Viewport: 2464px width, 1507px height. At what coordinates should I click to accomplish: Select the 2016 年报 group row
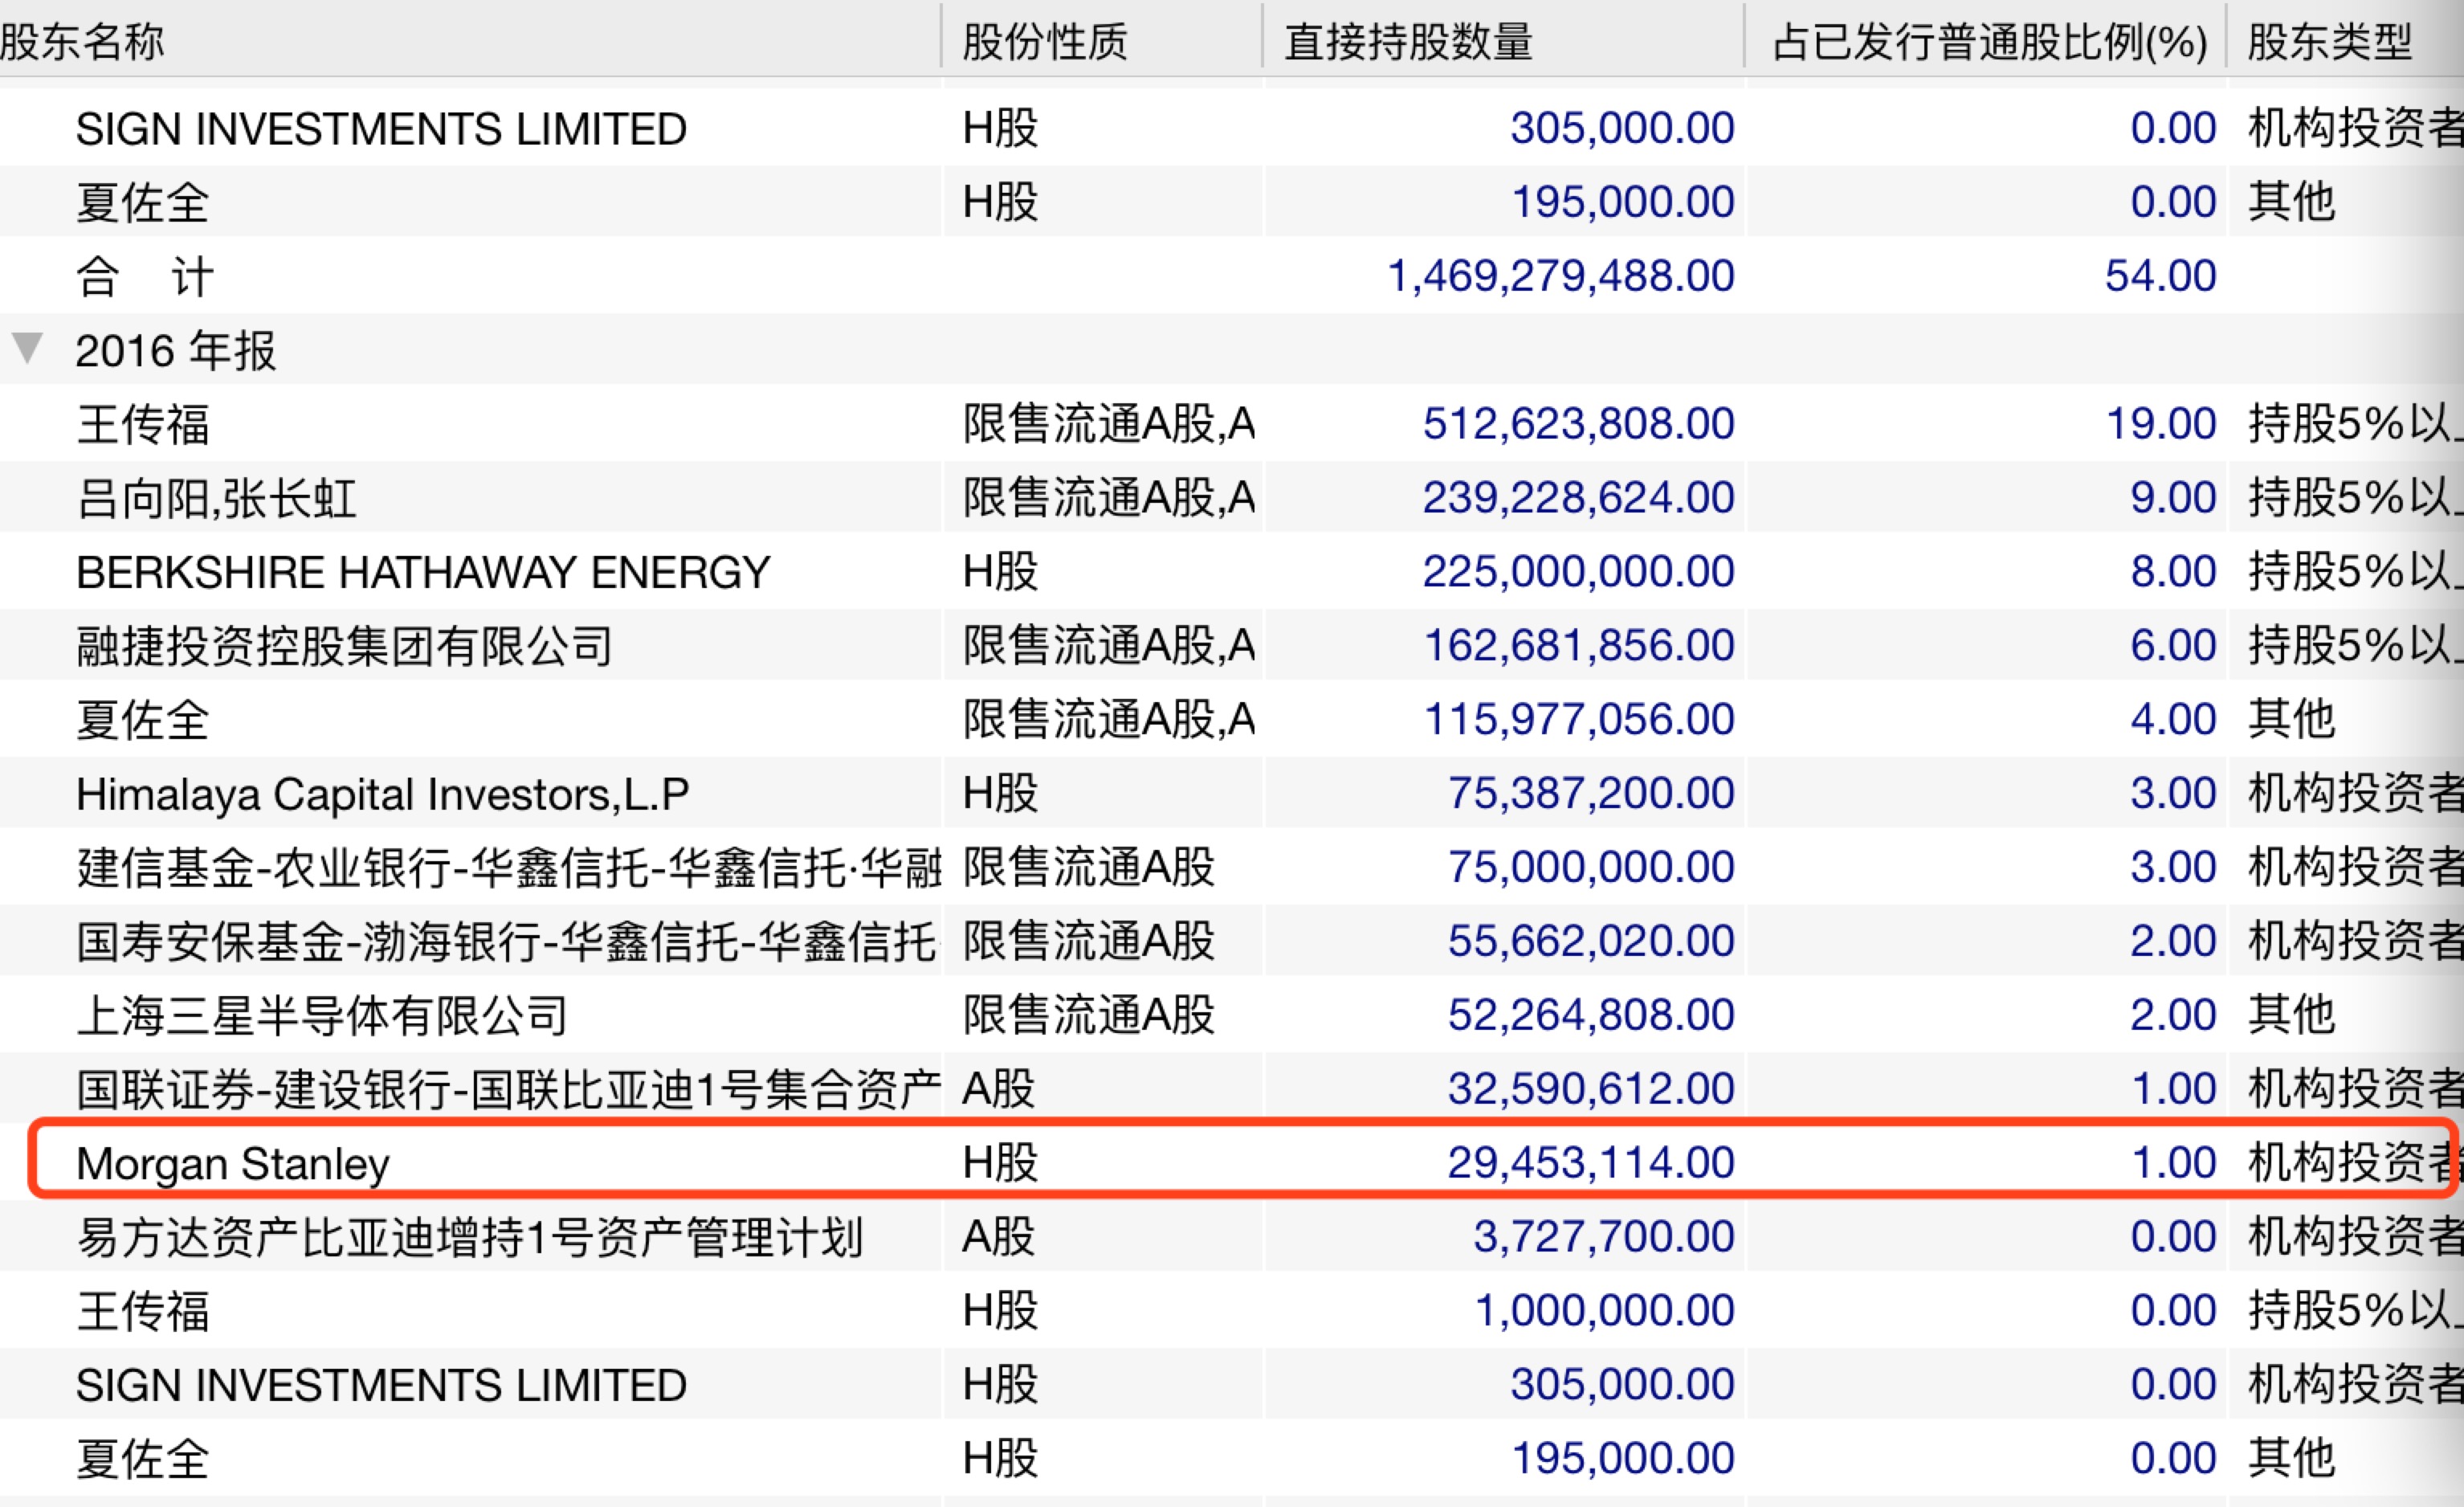pyautogui.click(x=1232, y=350)
